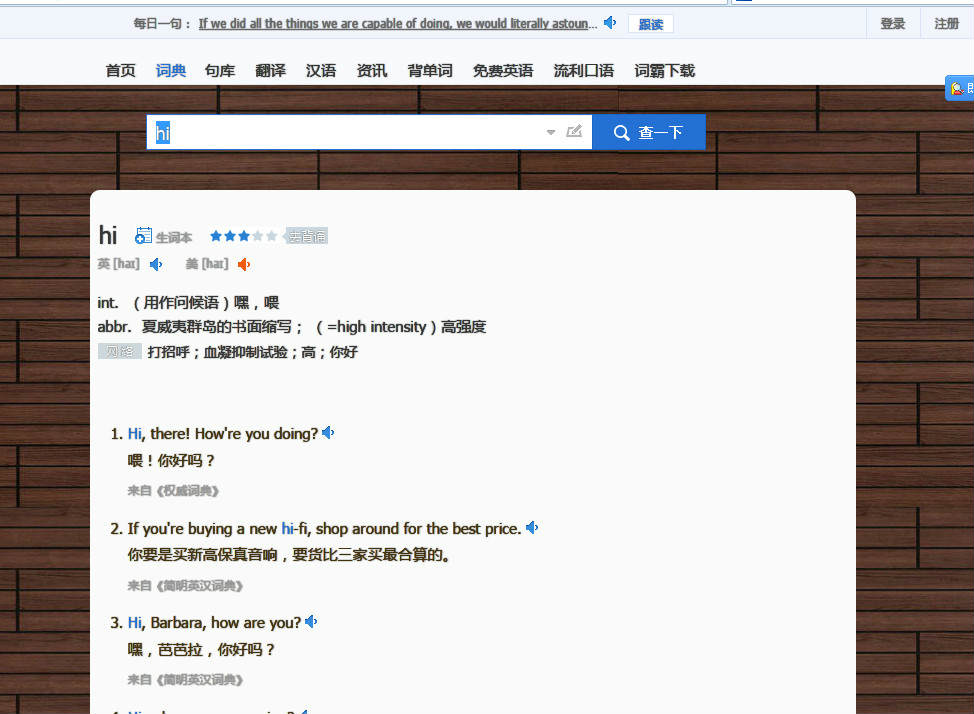The height and width of the screenshot is (714, 974).
Task: Click the 登录 login link
Action: click(x=893, y=24)
